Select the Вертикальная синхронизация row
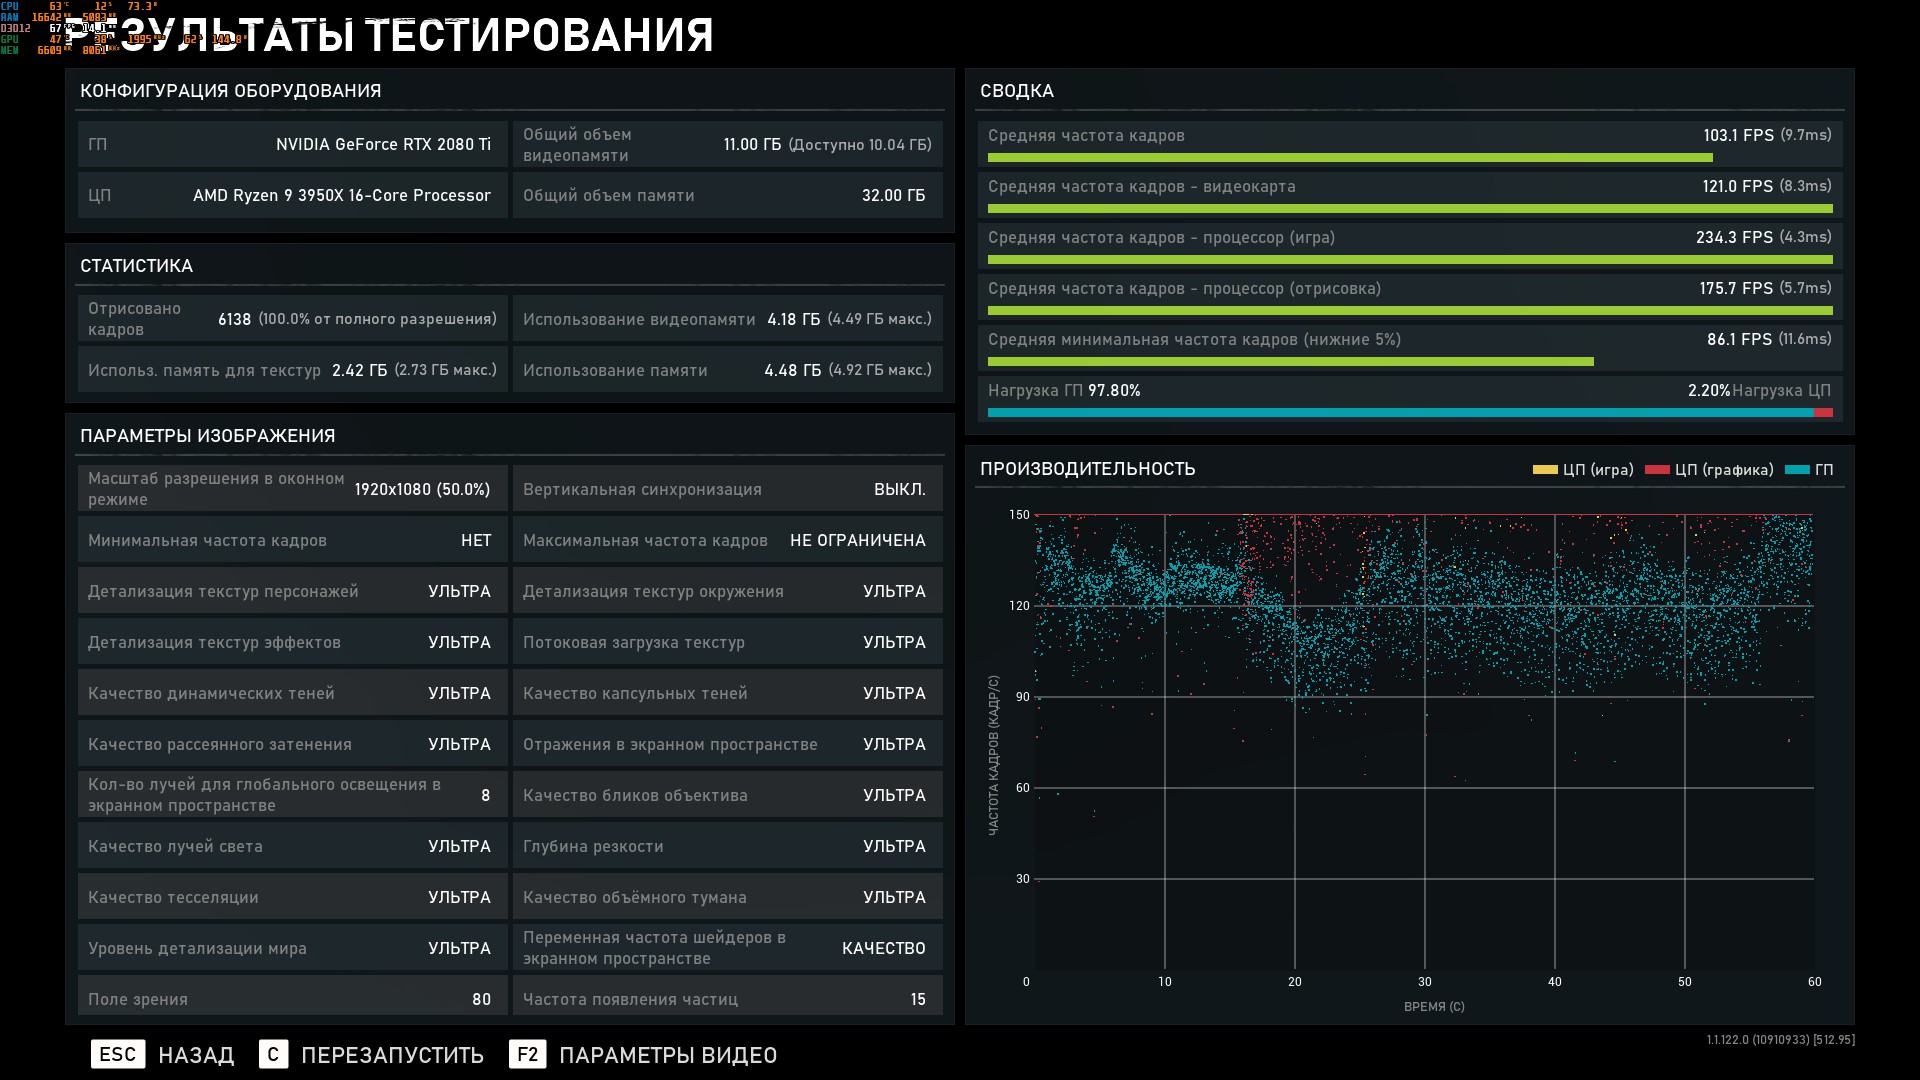Screen dimensions: 1920x1080 point(727,489)
